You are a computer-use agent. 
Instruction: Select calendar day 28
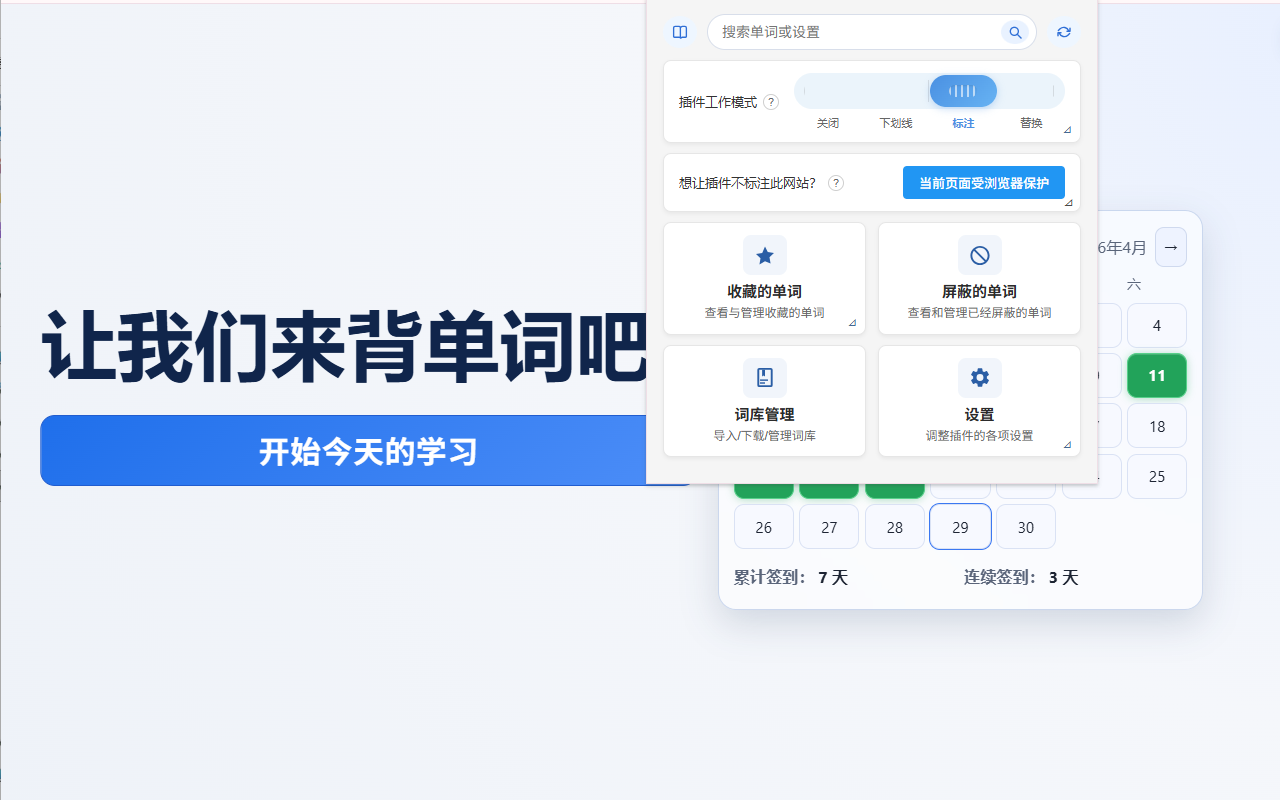click(x=895, y=527)
